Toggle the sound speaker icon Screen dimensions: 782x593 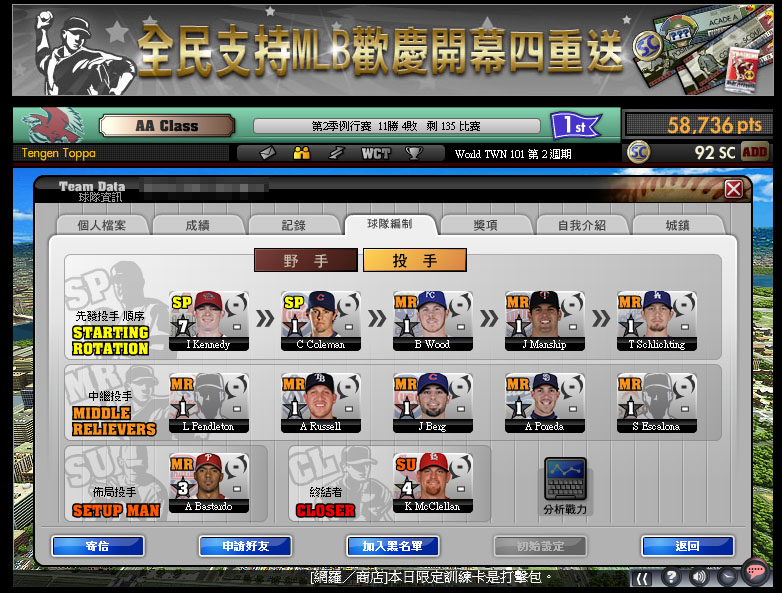[699, 578]
